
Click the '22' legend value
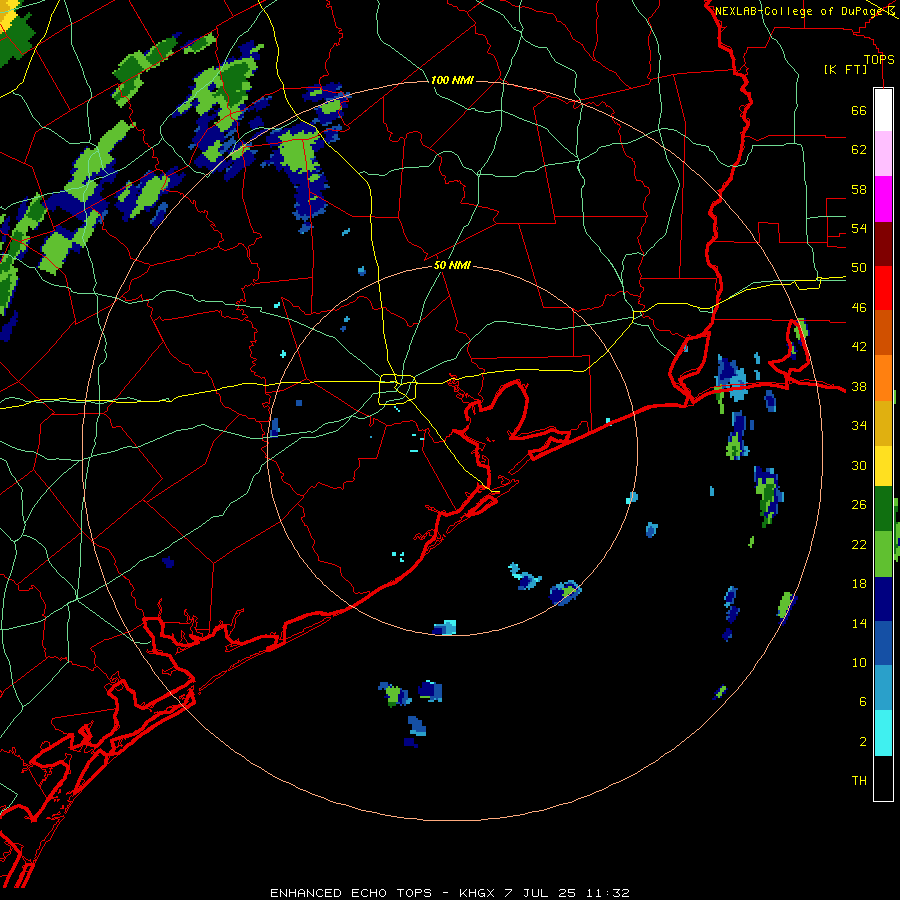[x=859, y=544]
